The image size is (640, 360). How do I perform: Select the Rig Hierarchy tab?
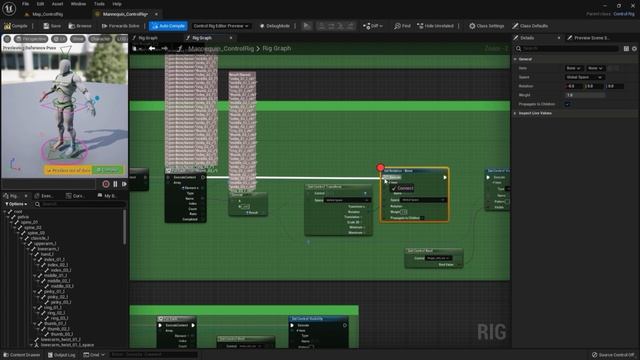pyautogui.click(x=13, y=196)
